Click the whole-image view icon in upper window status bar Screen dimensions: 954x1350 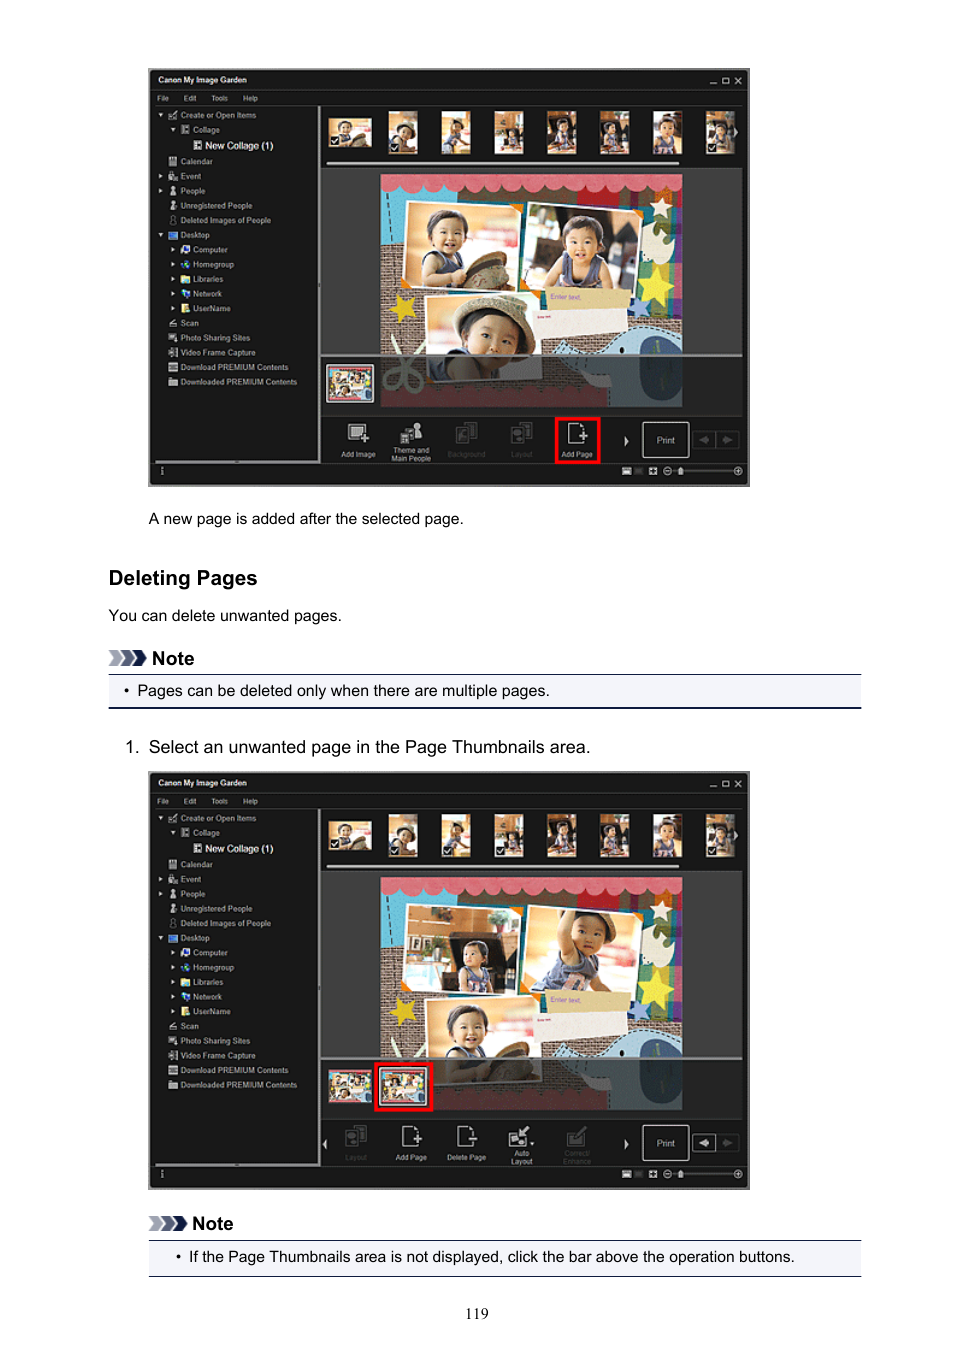(653, 471)
